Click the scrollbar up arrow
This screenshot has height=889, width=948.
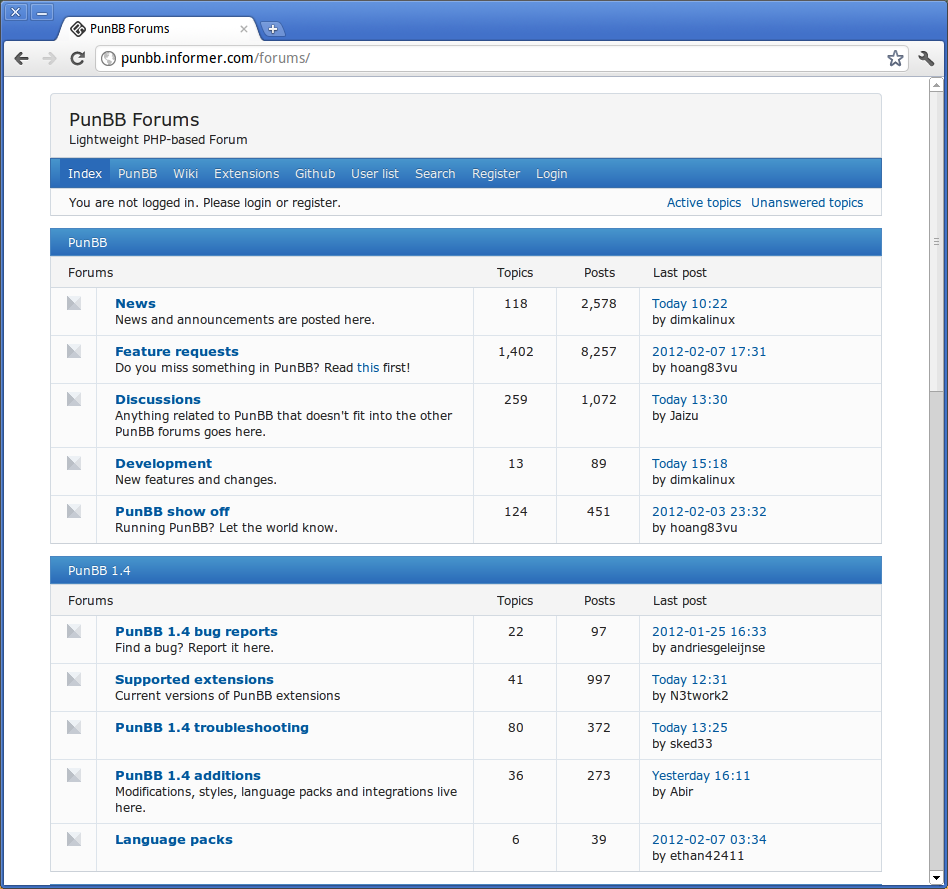click(936, 85)
